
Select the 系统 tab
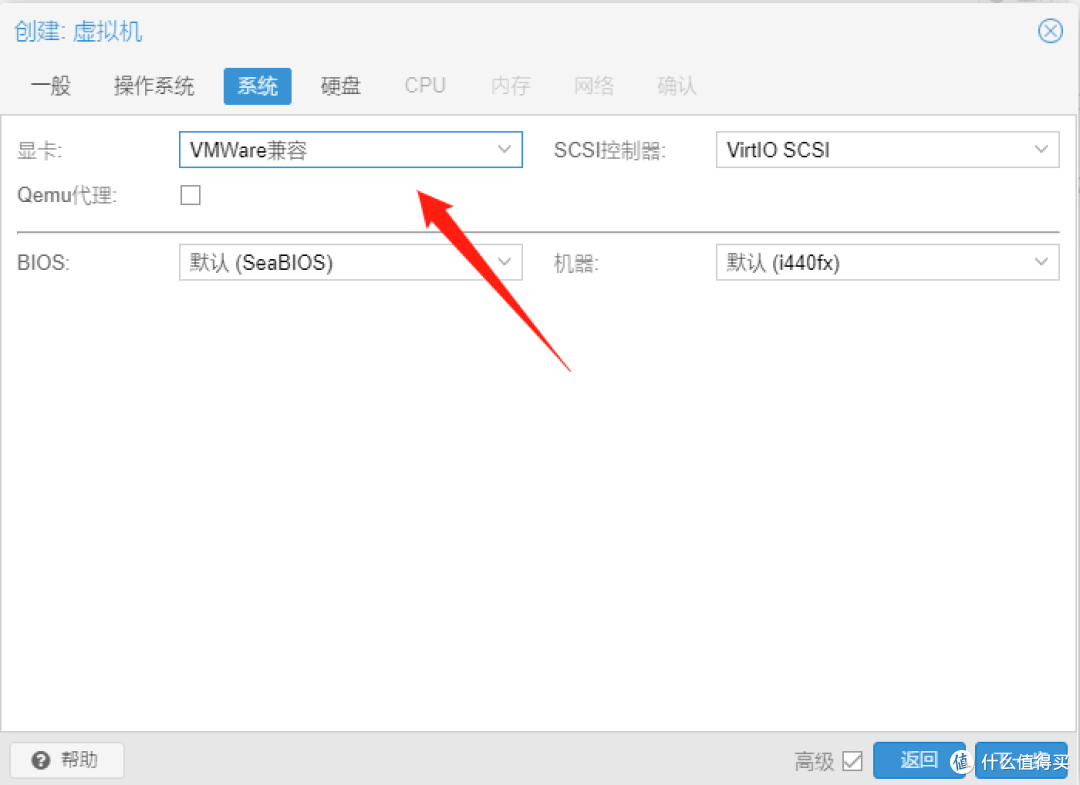257,86
